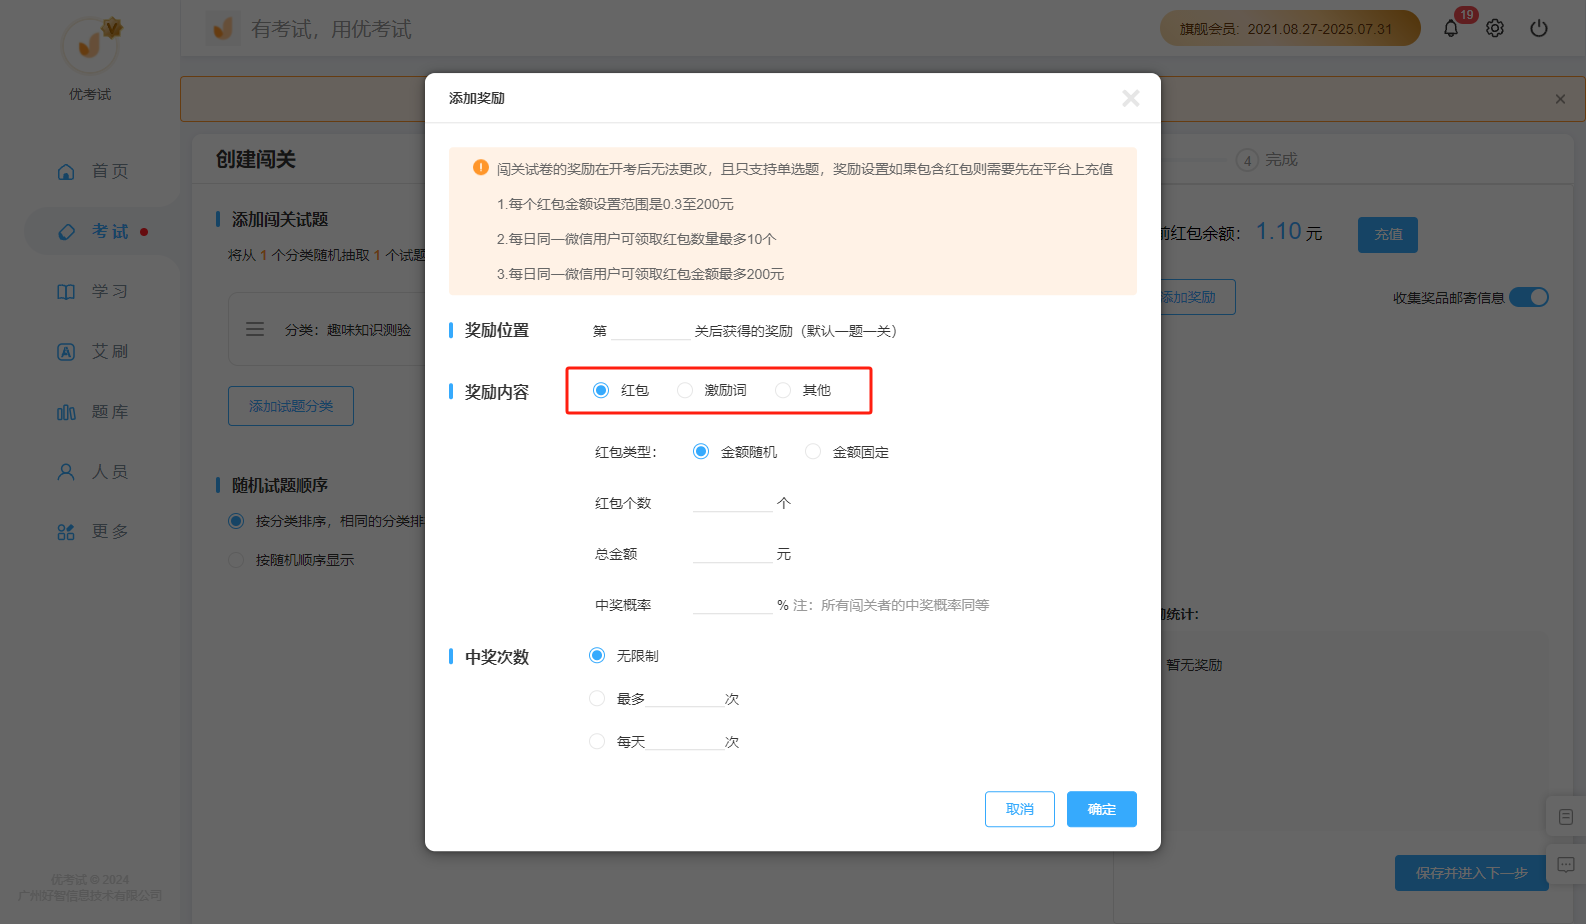The image size is (1586, 924).
Task: Open 考试 in the sidebar
Action: click(102, 232)
